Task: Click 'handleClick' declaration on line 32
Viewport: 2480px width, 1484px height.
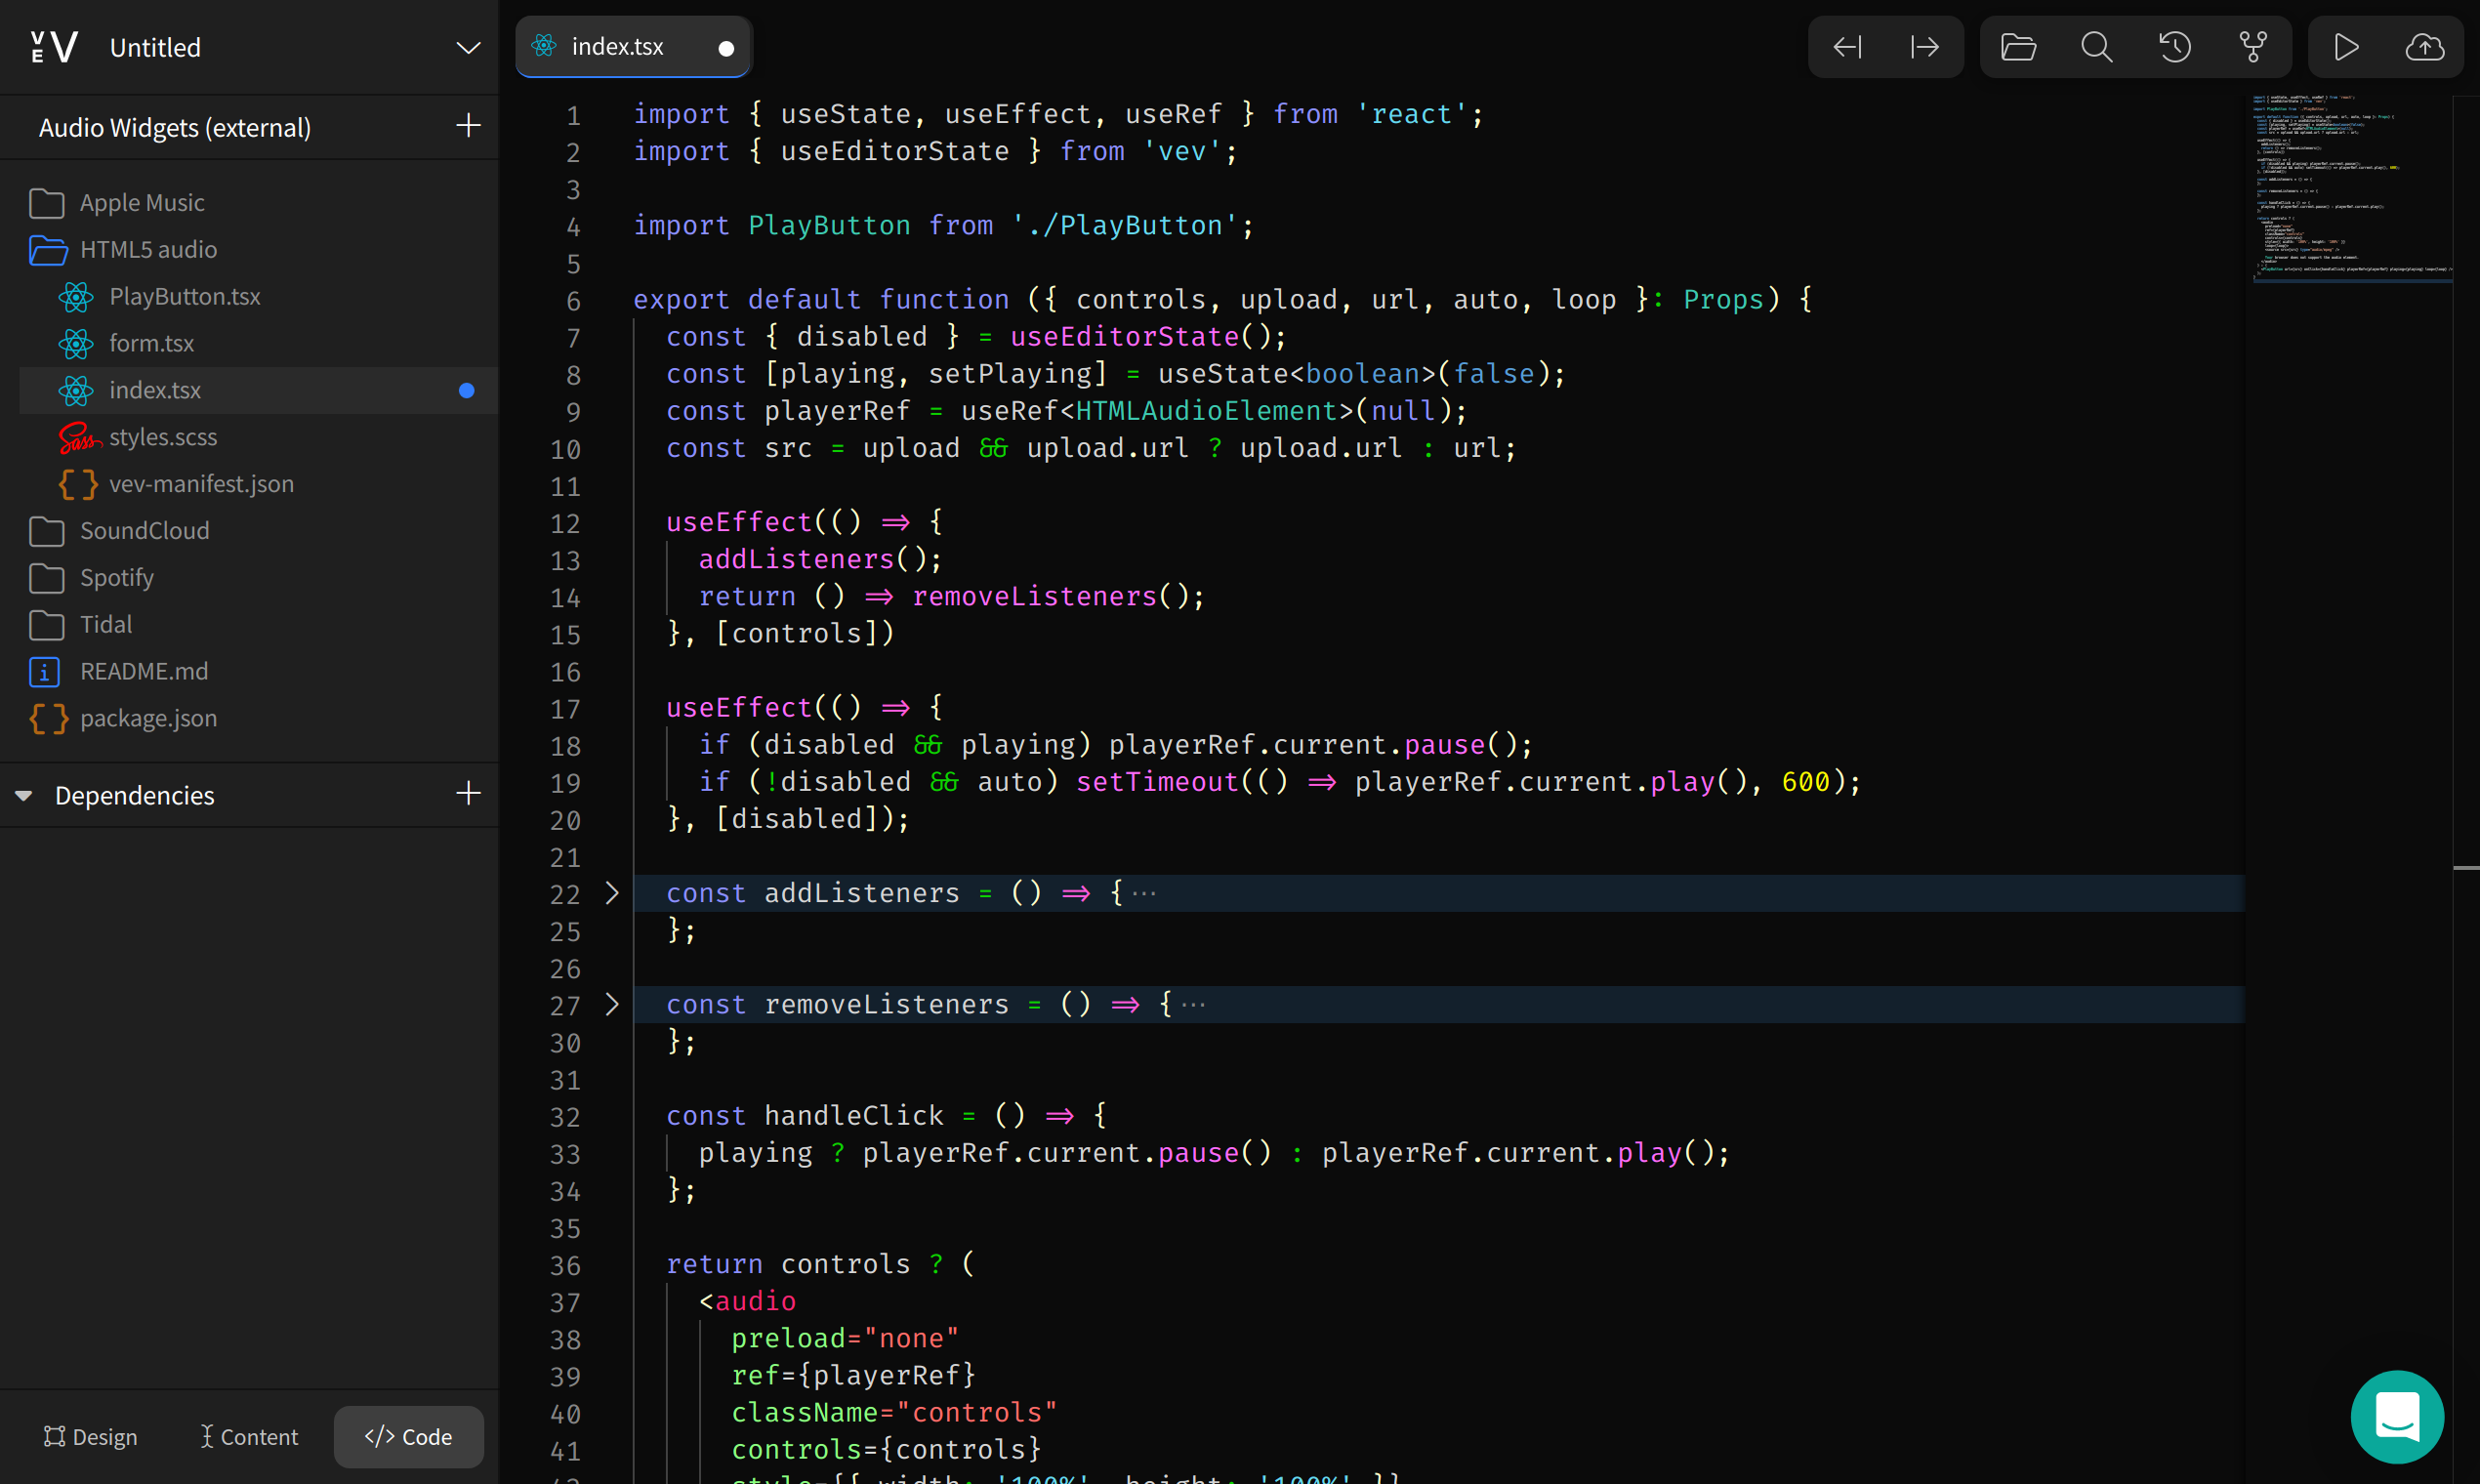Action: 854,1116
